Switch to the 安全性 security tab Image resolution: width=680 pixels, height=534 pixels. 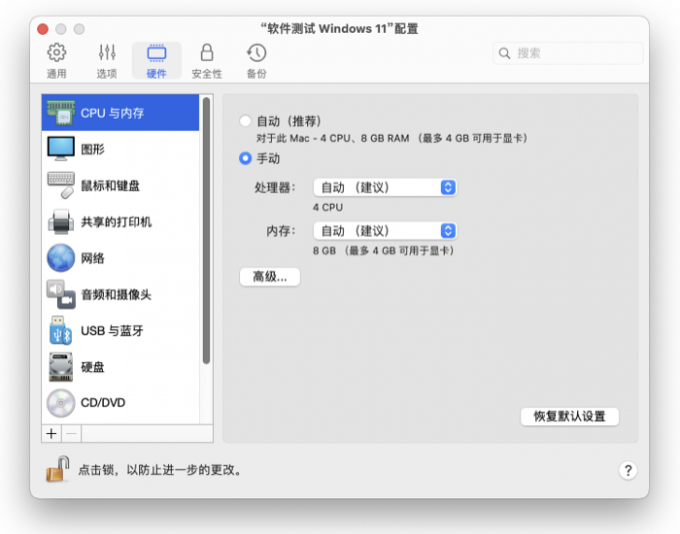(x=207, y=60)
